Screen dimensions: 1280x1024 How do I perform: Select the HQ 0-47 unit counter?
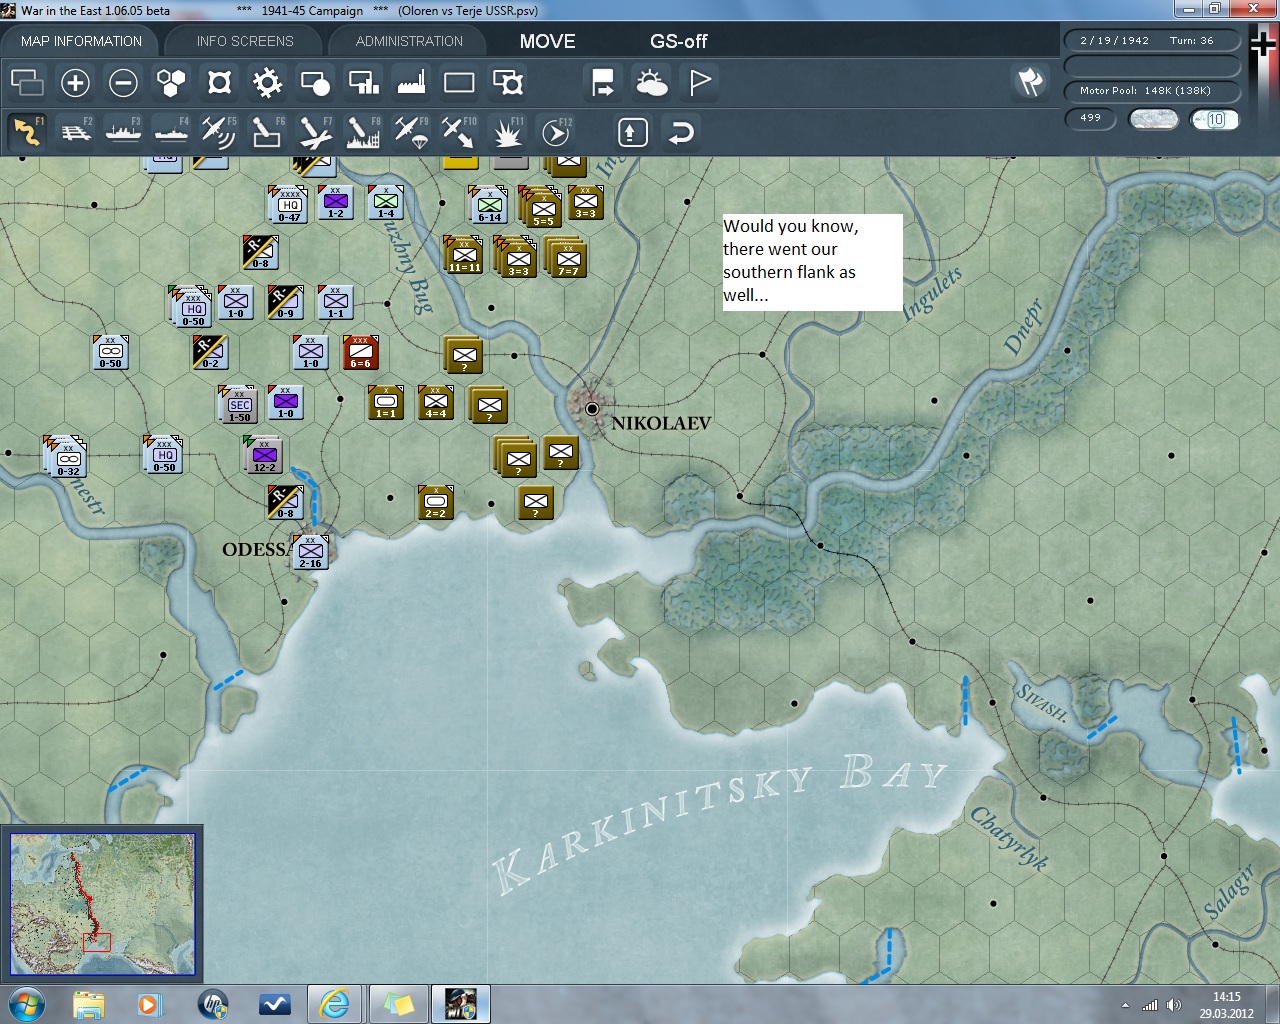coord(289,205)
